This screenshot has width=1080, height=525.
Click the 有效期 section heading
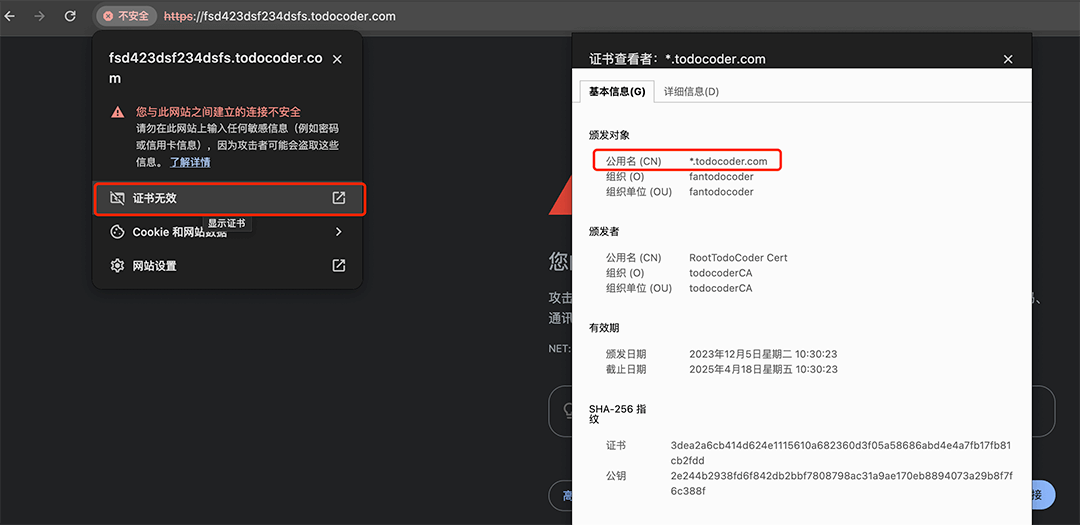[604, 328]
